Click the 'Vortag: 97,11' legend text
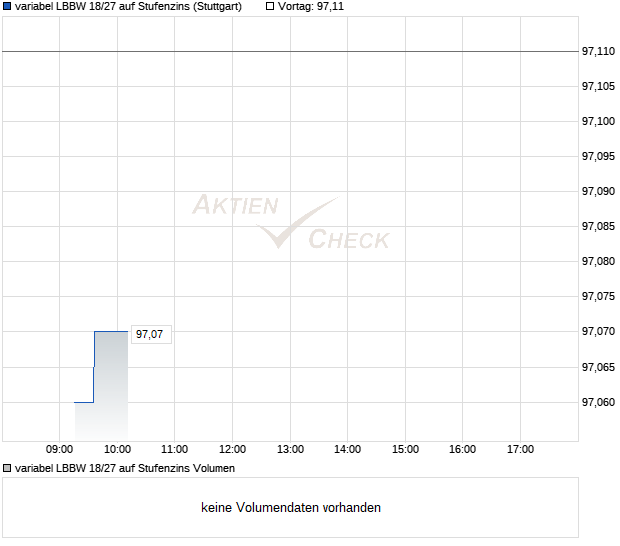The height and width of the screenshot is (546, 620). coord(311,7)
